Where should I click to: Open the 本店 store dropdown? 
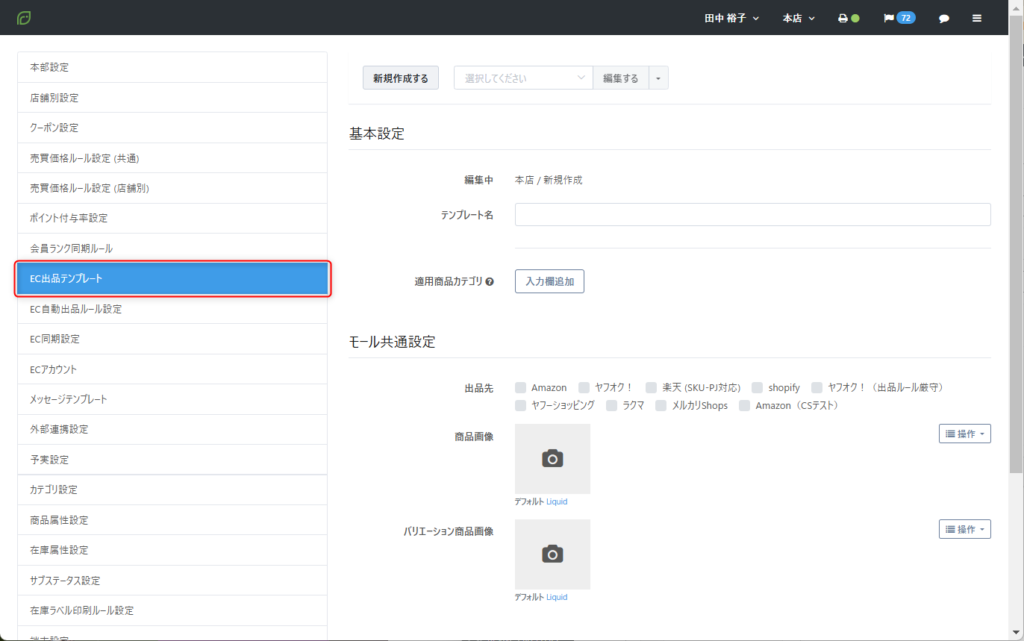pos(799,18)
